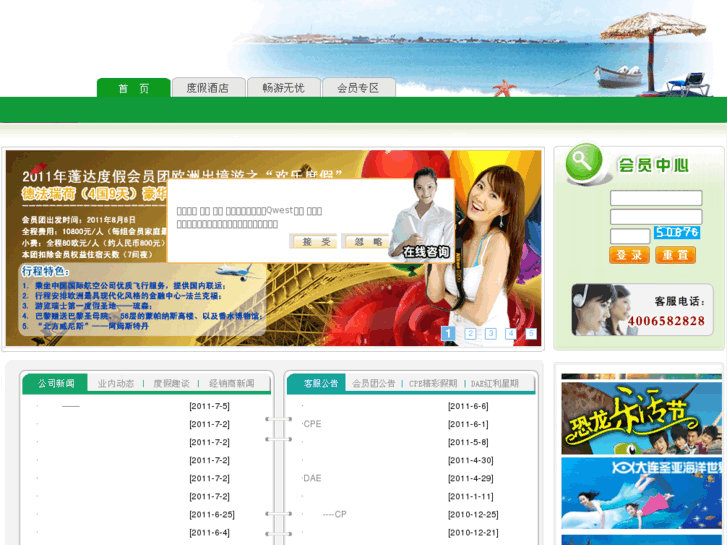Open the 首页 home tab
727x545 pixels.
134,88
